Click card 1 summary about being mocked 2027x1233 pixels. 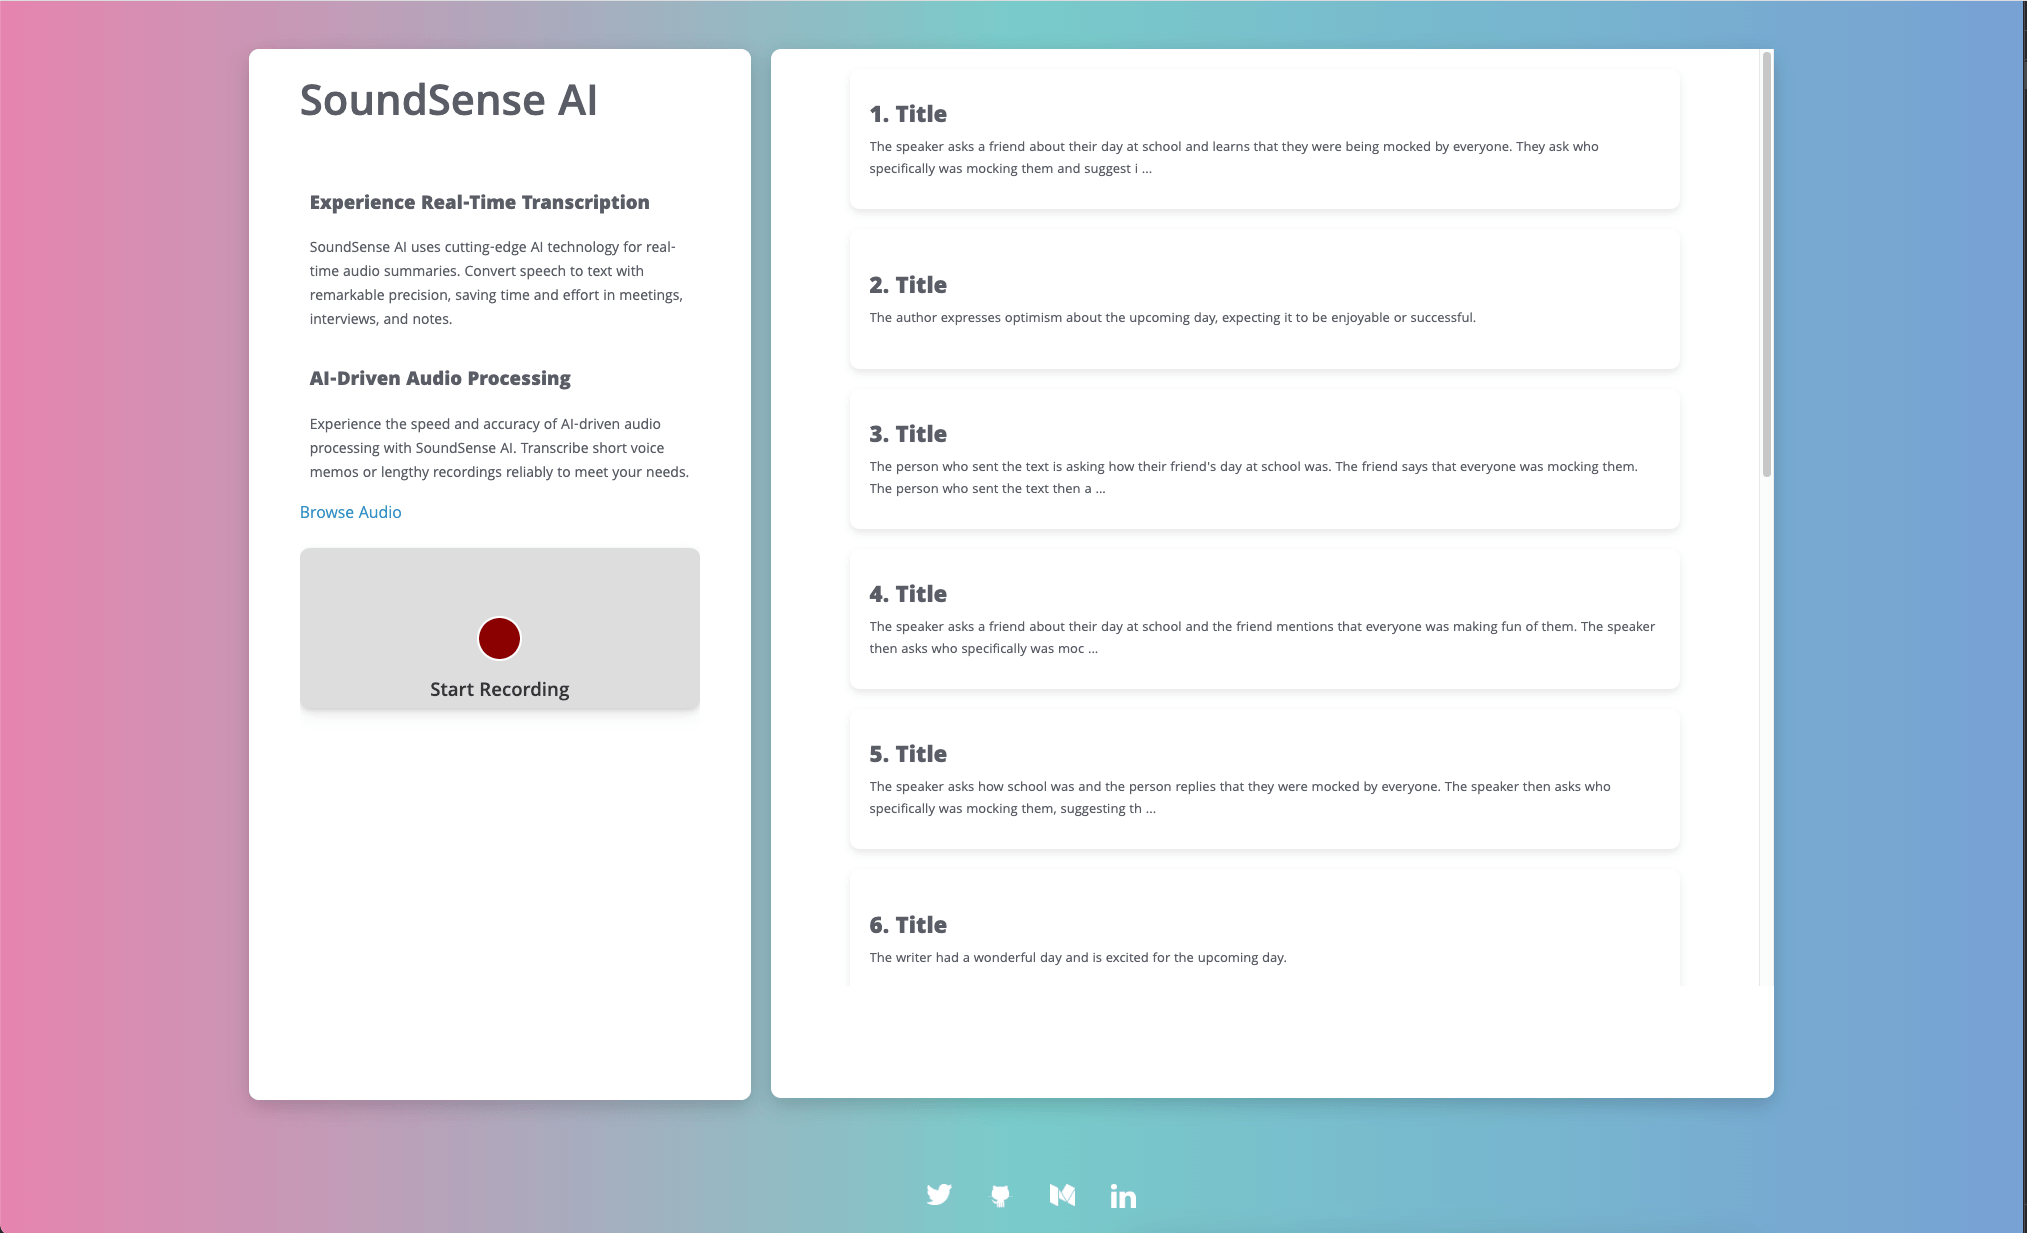coord(1234,157)
